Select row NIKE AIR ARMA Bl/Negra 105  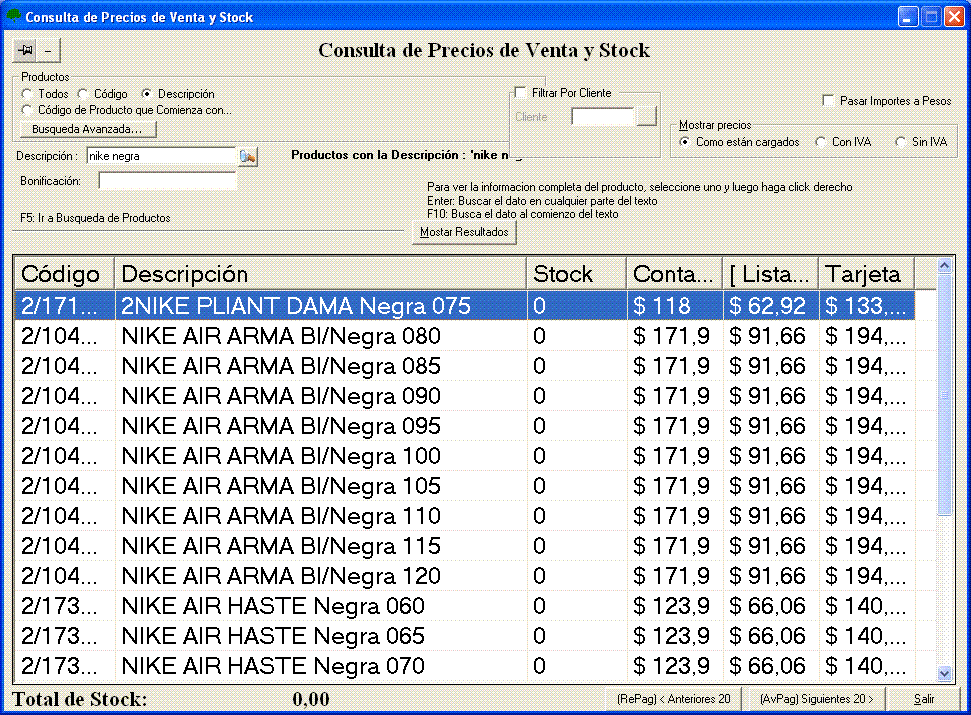pyautogui.click(x=464, y=486)
